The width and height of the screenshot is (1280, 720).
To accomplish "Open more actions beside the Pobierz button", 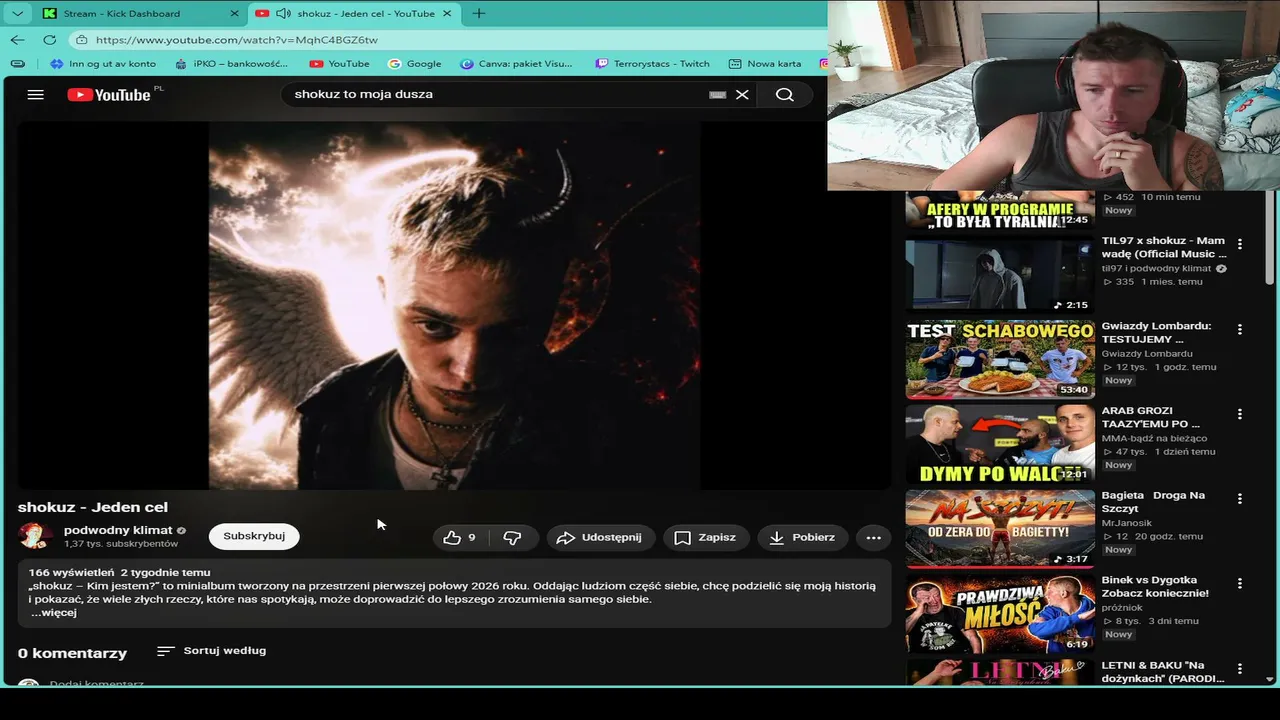I will (x=873, y=537).
